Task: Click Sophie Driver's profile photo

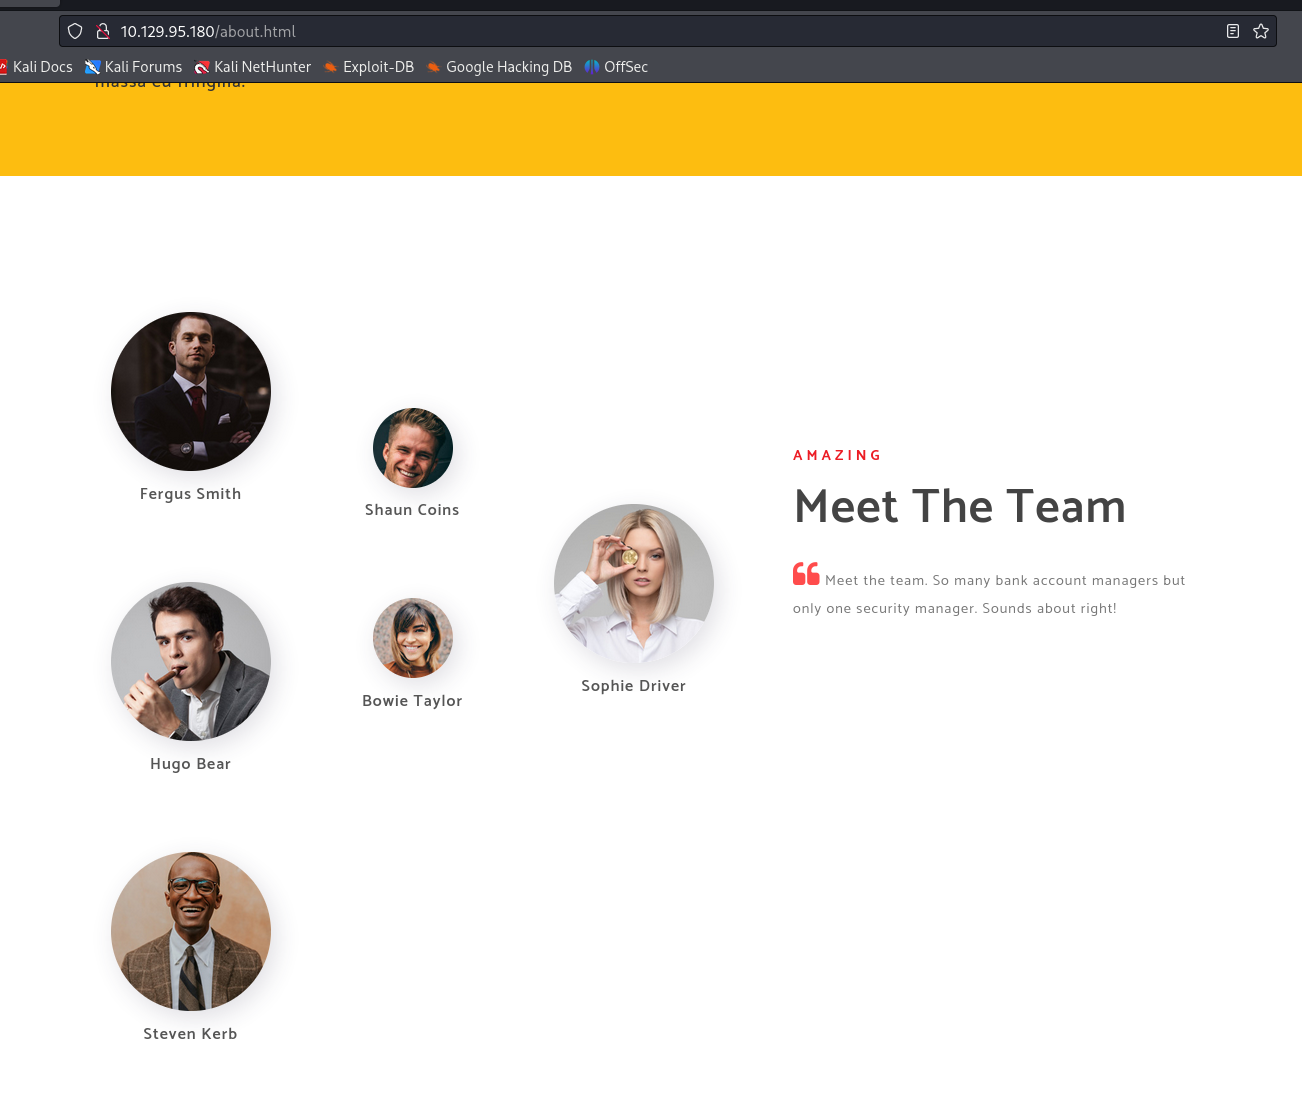Action: 634,584
